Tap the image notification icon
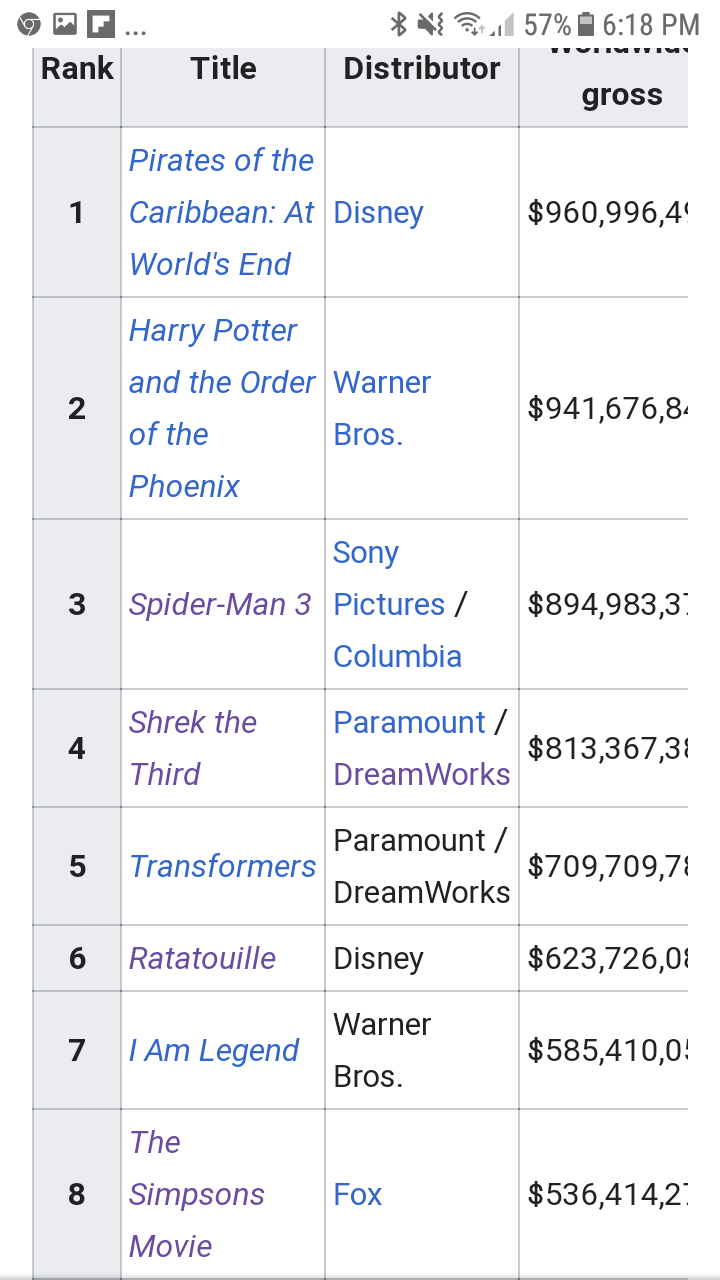Viewport: 720px width, 1280px height. (x=65, y=24)
